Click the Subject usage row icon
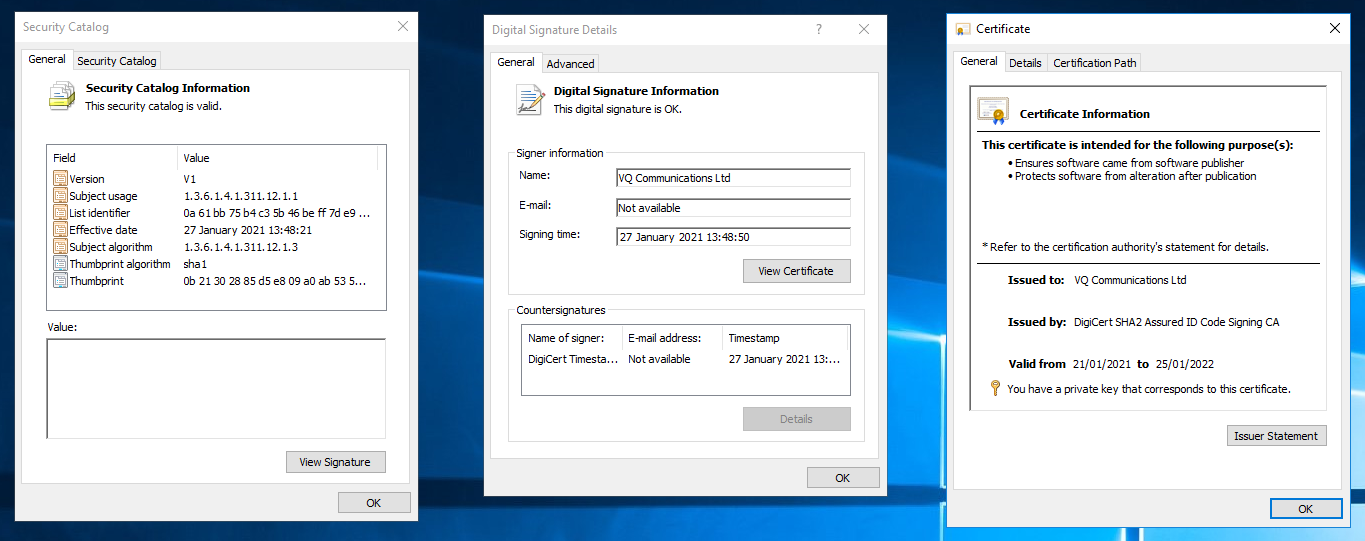This screenshot has width=1365, height=541. 60,196
